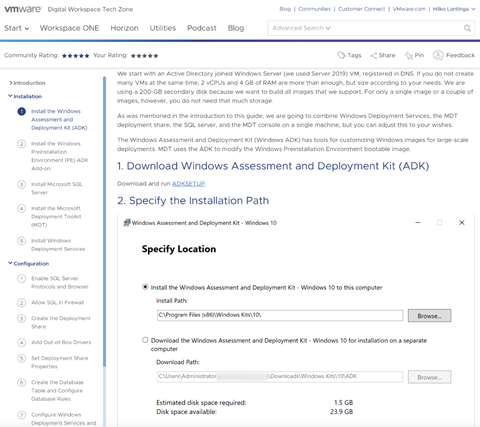Open the Podcast menu item
This screenshot has width=480, height=427.
[x=202, y=28]
